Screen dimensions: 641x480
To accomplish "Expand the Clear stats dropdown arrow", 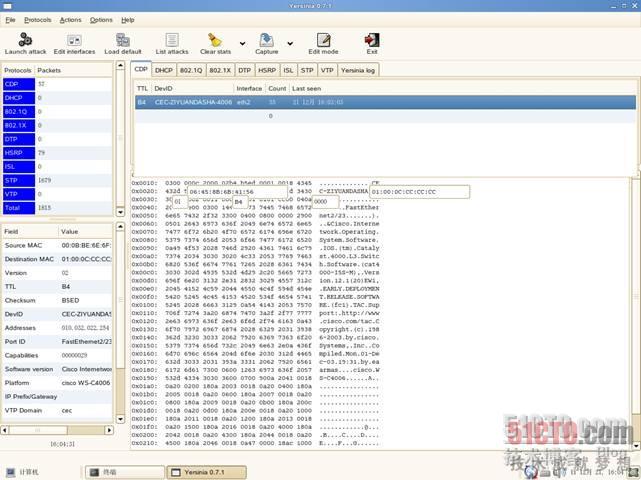I will [x=242, y=43].
